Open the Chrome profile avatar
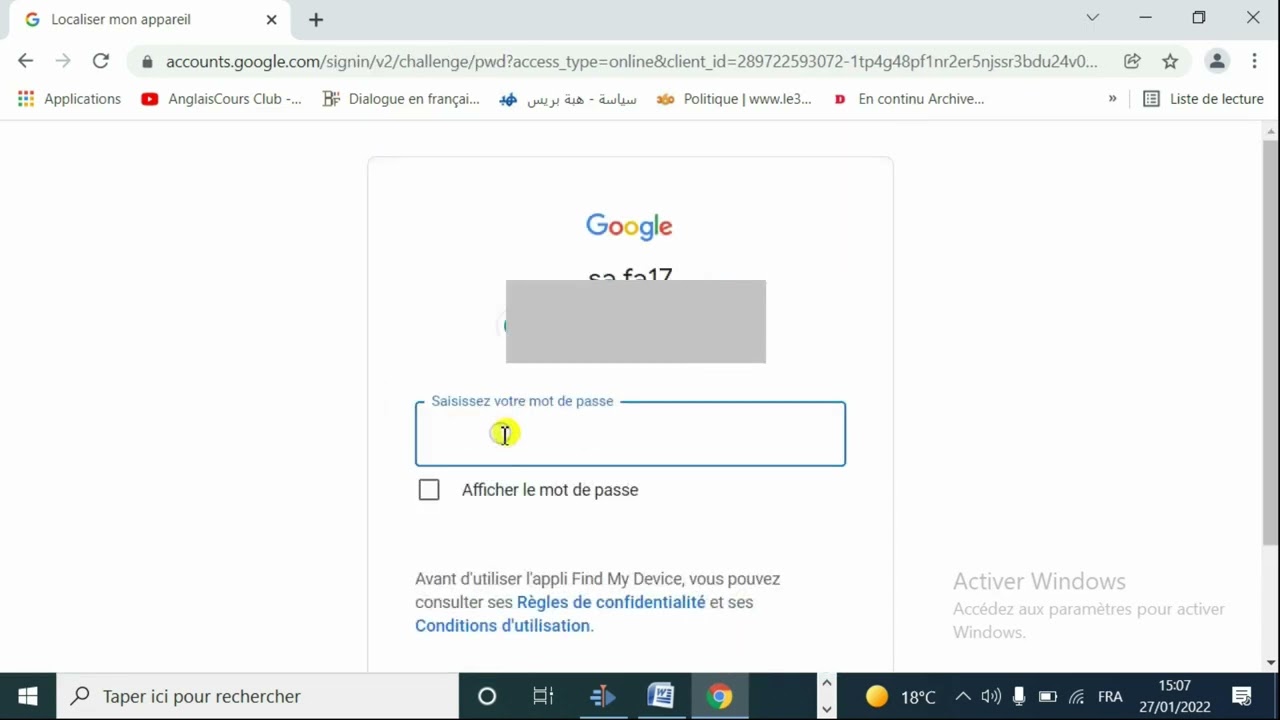Screen dimensions: 1280x720 [x=1217, y=61]
